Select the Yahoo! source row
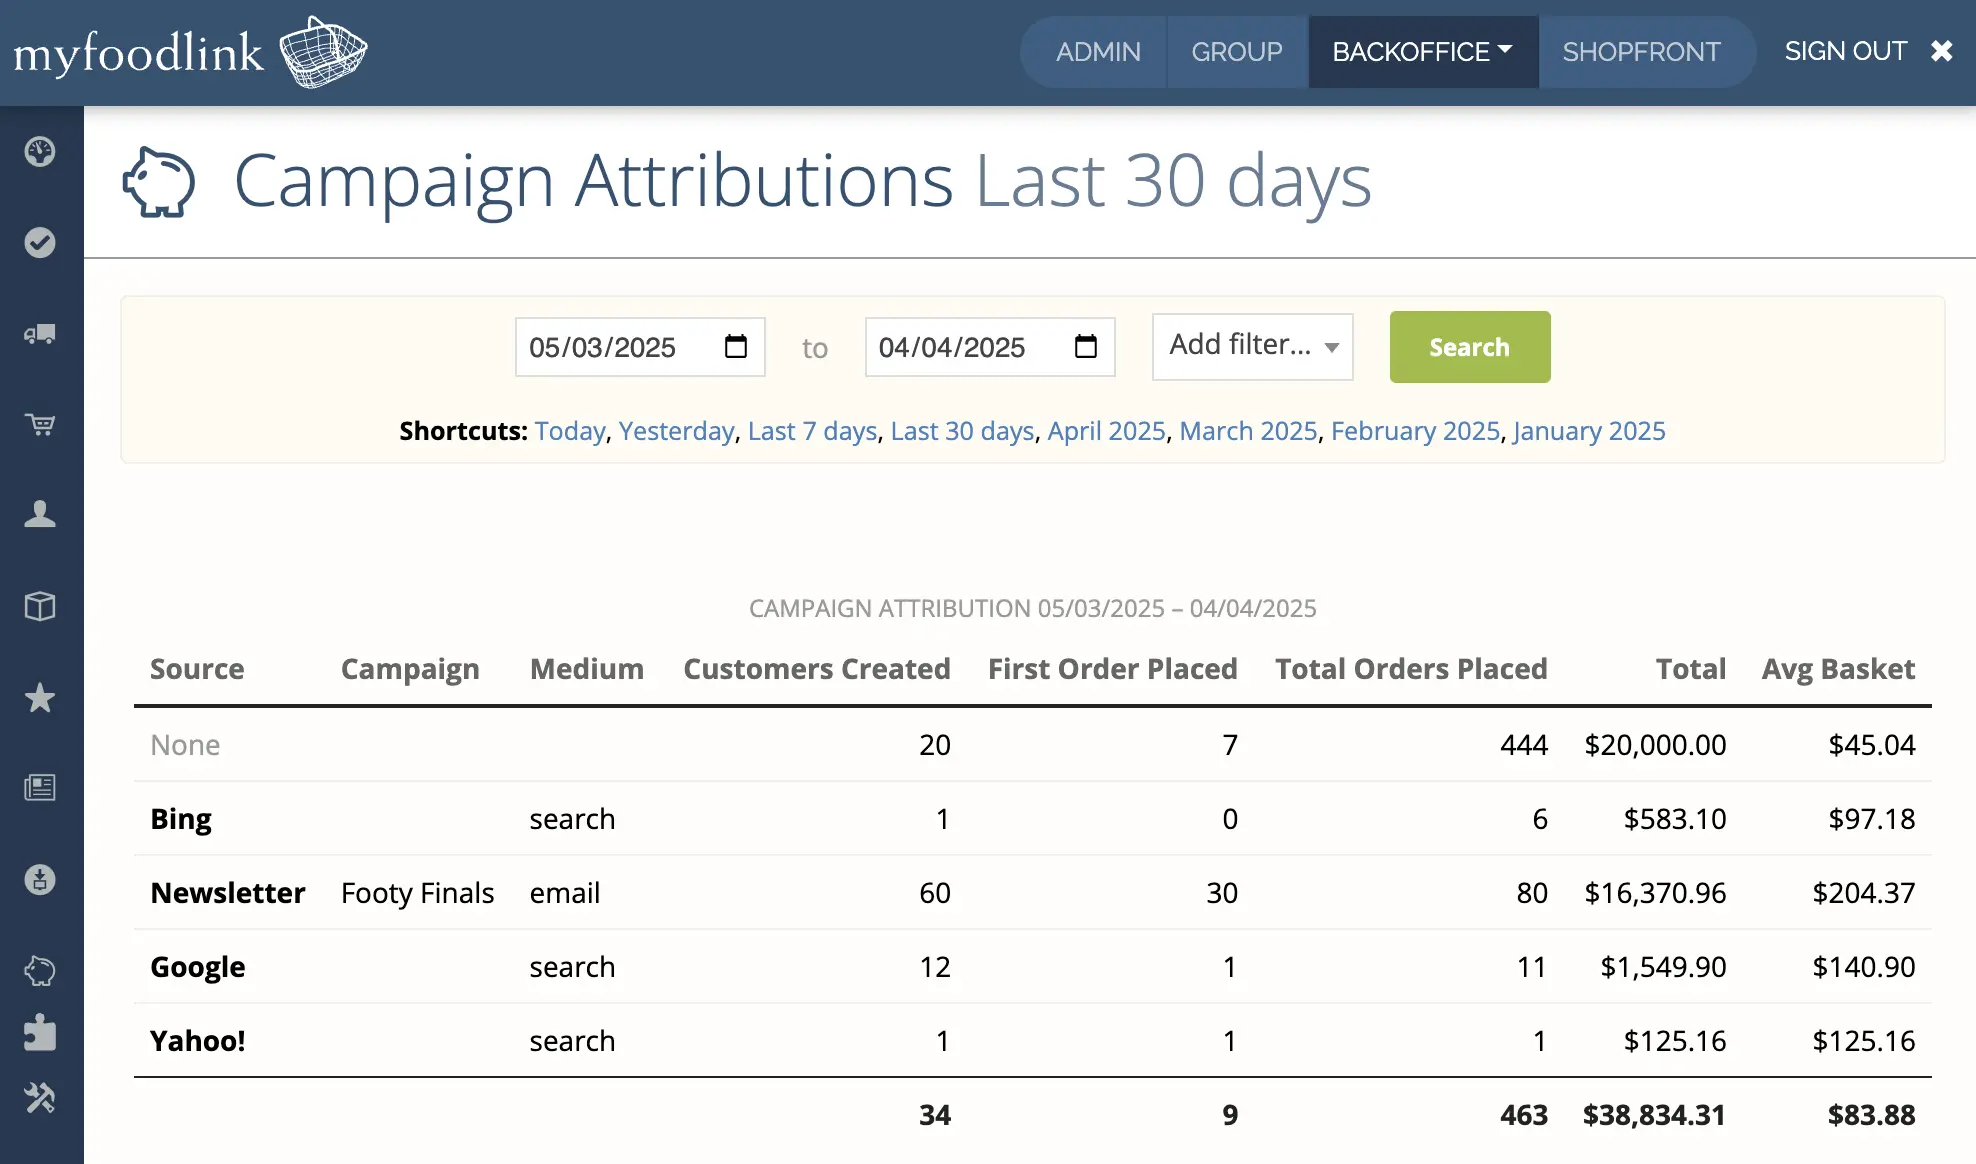 [1033, 1041]
